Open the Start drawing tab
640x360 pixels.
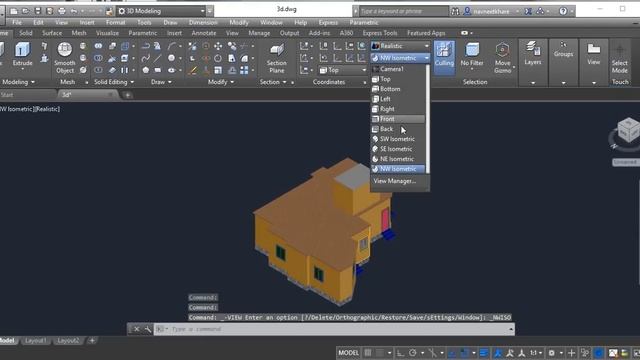[7, 95]
